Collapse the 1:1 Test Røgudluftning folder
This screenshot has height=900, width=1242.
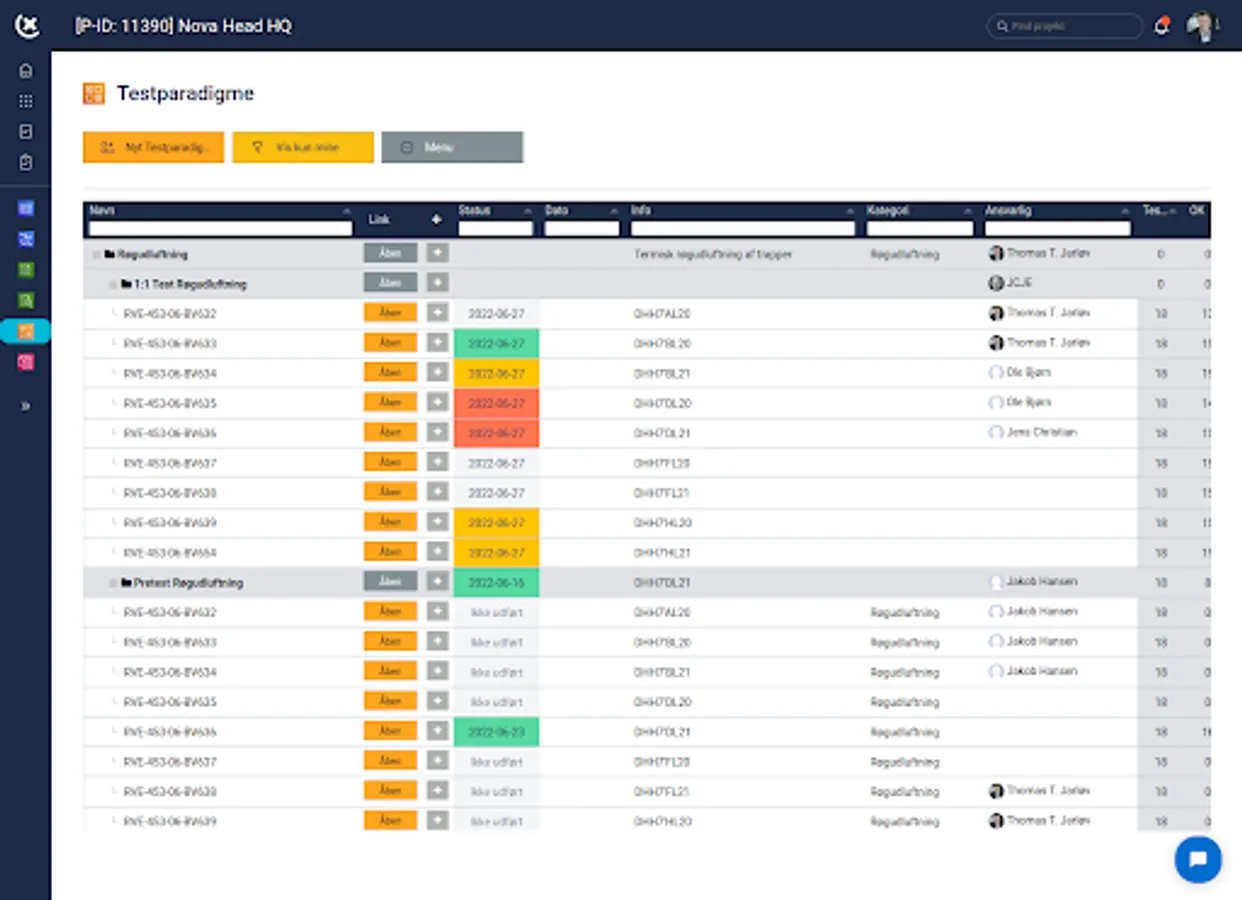coord(113,285)
